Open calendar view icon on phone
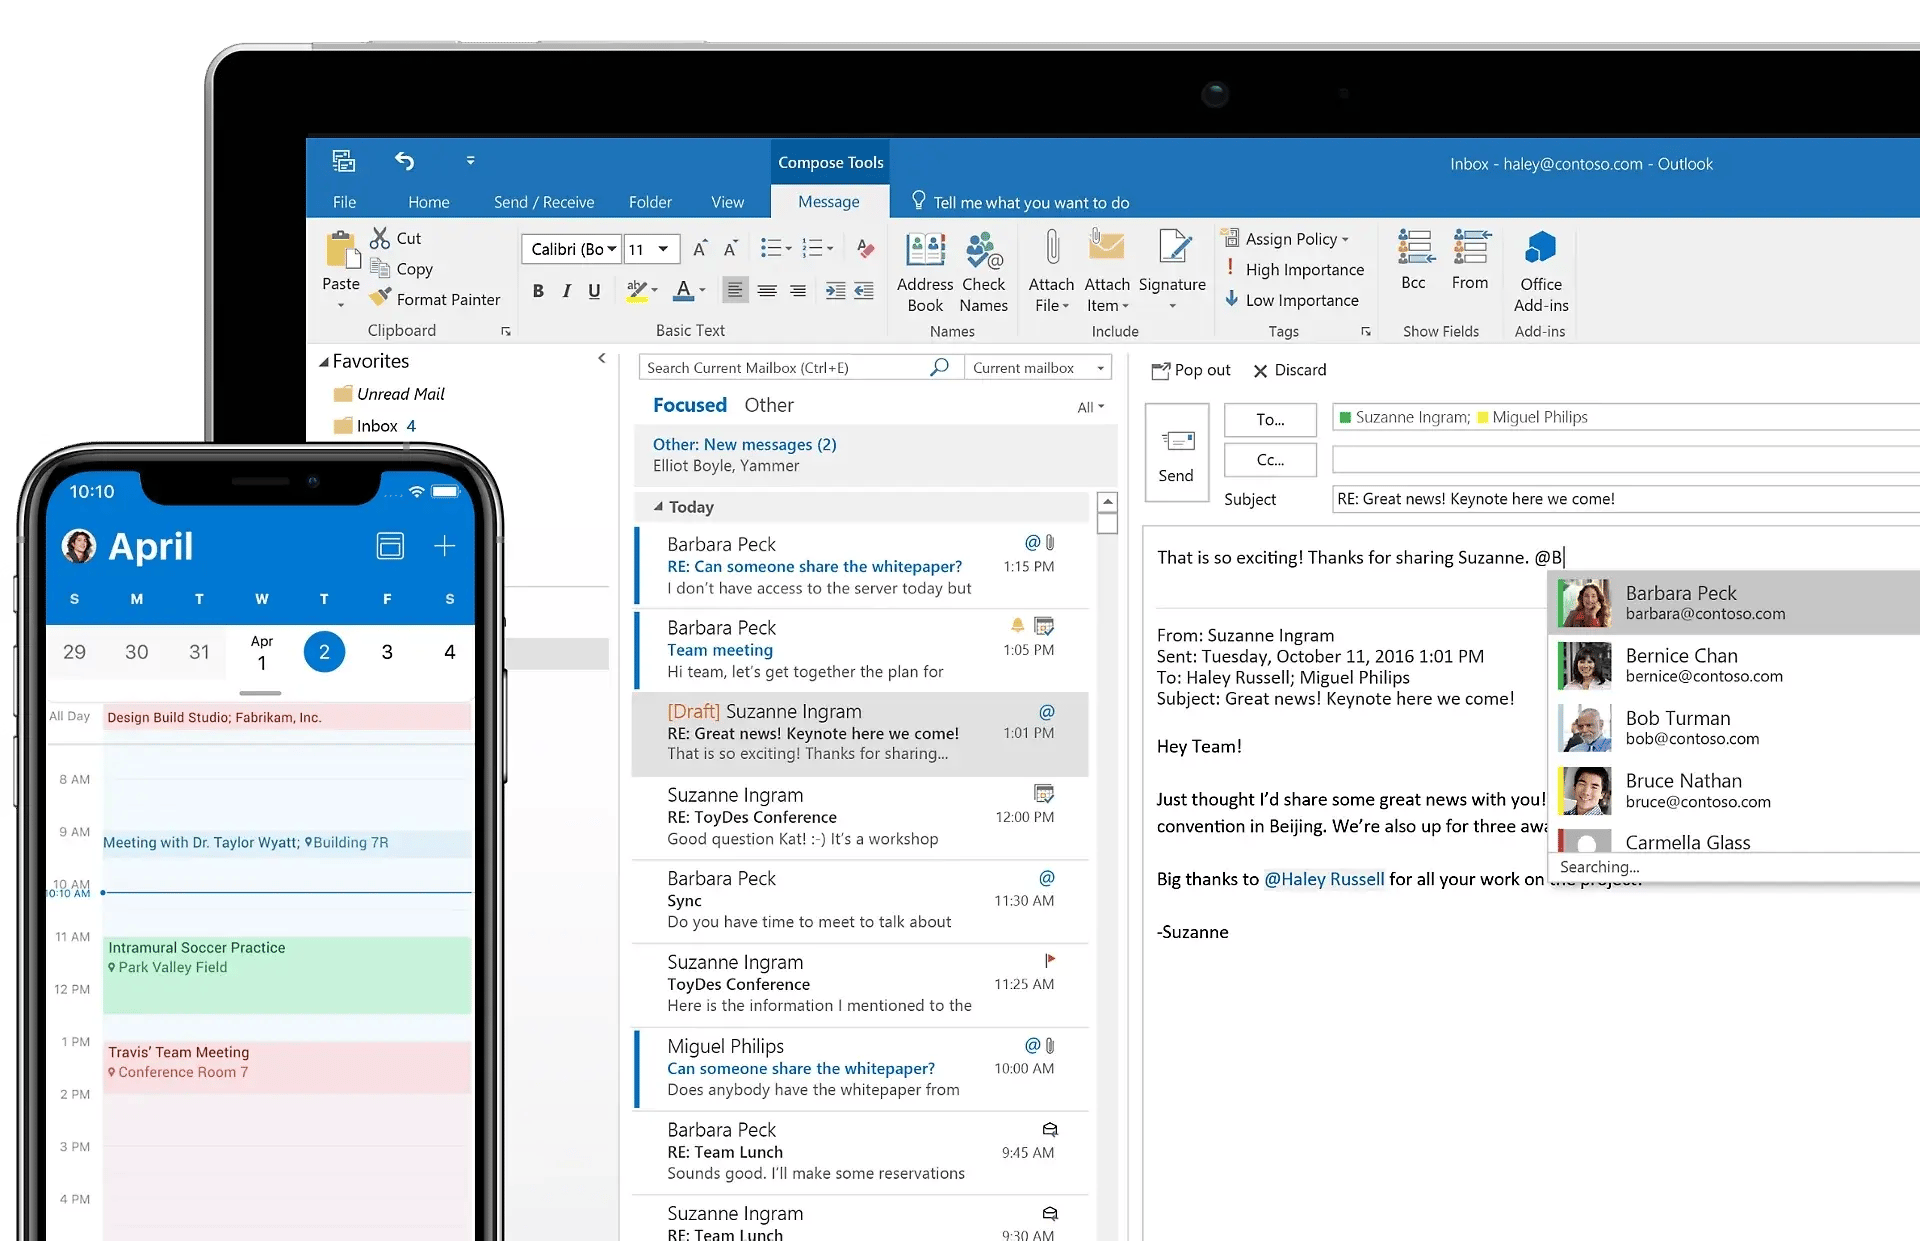 [390, 546]
